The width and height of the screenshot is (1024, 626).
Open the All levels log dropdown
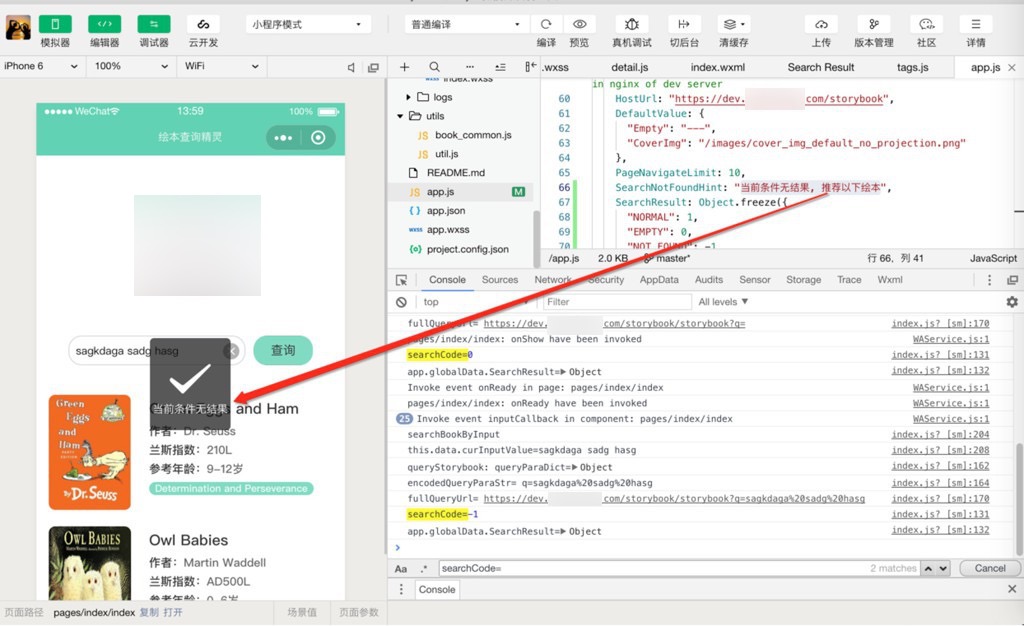723,302
